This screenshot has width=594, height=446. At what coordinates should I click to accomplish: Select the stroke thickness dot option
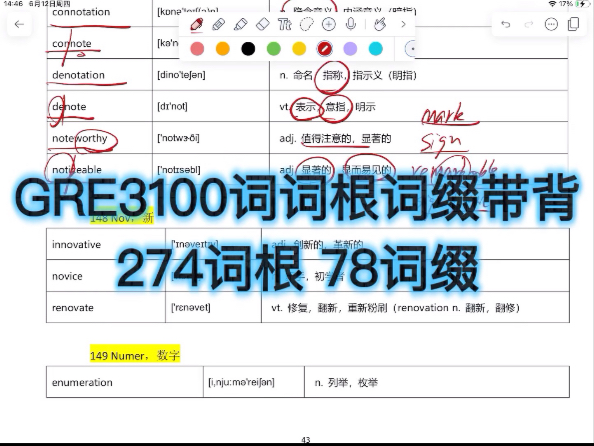410,49
